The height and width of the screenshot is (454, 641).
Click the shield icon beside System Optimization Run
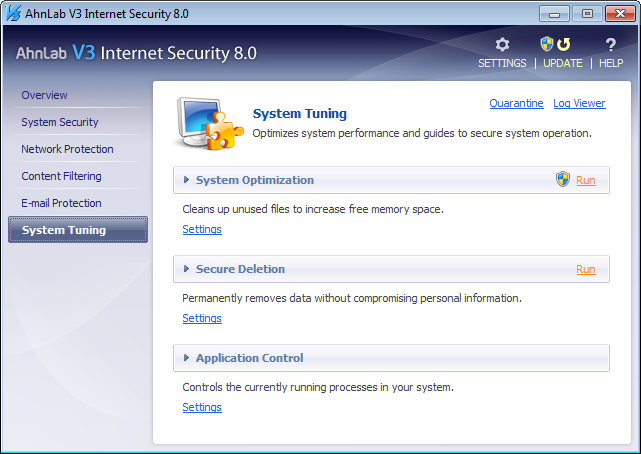[x=563, y=179]
